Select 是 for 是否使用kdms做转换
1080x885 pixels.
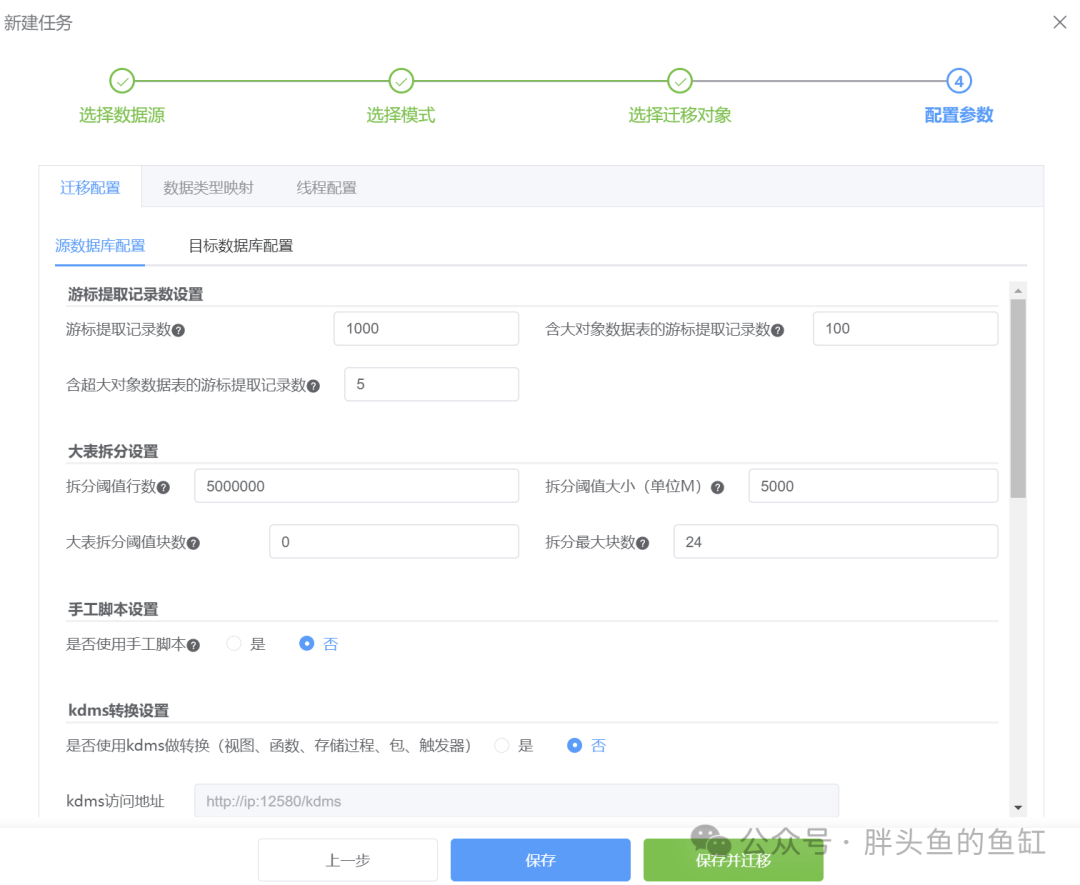502,745
